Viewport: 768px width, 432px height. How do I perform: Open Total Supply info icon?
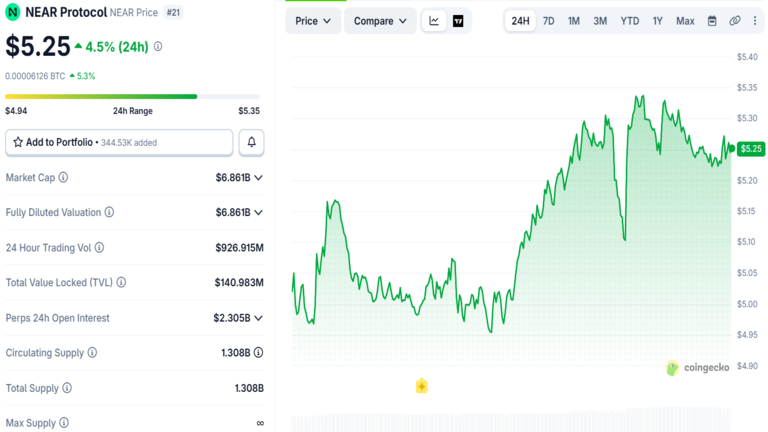67,388
